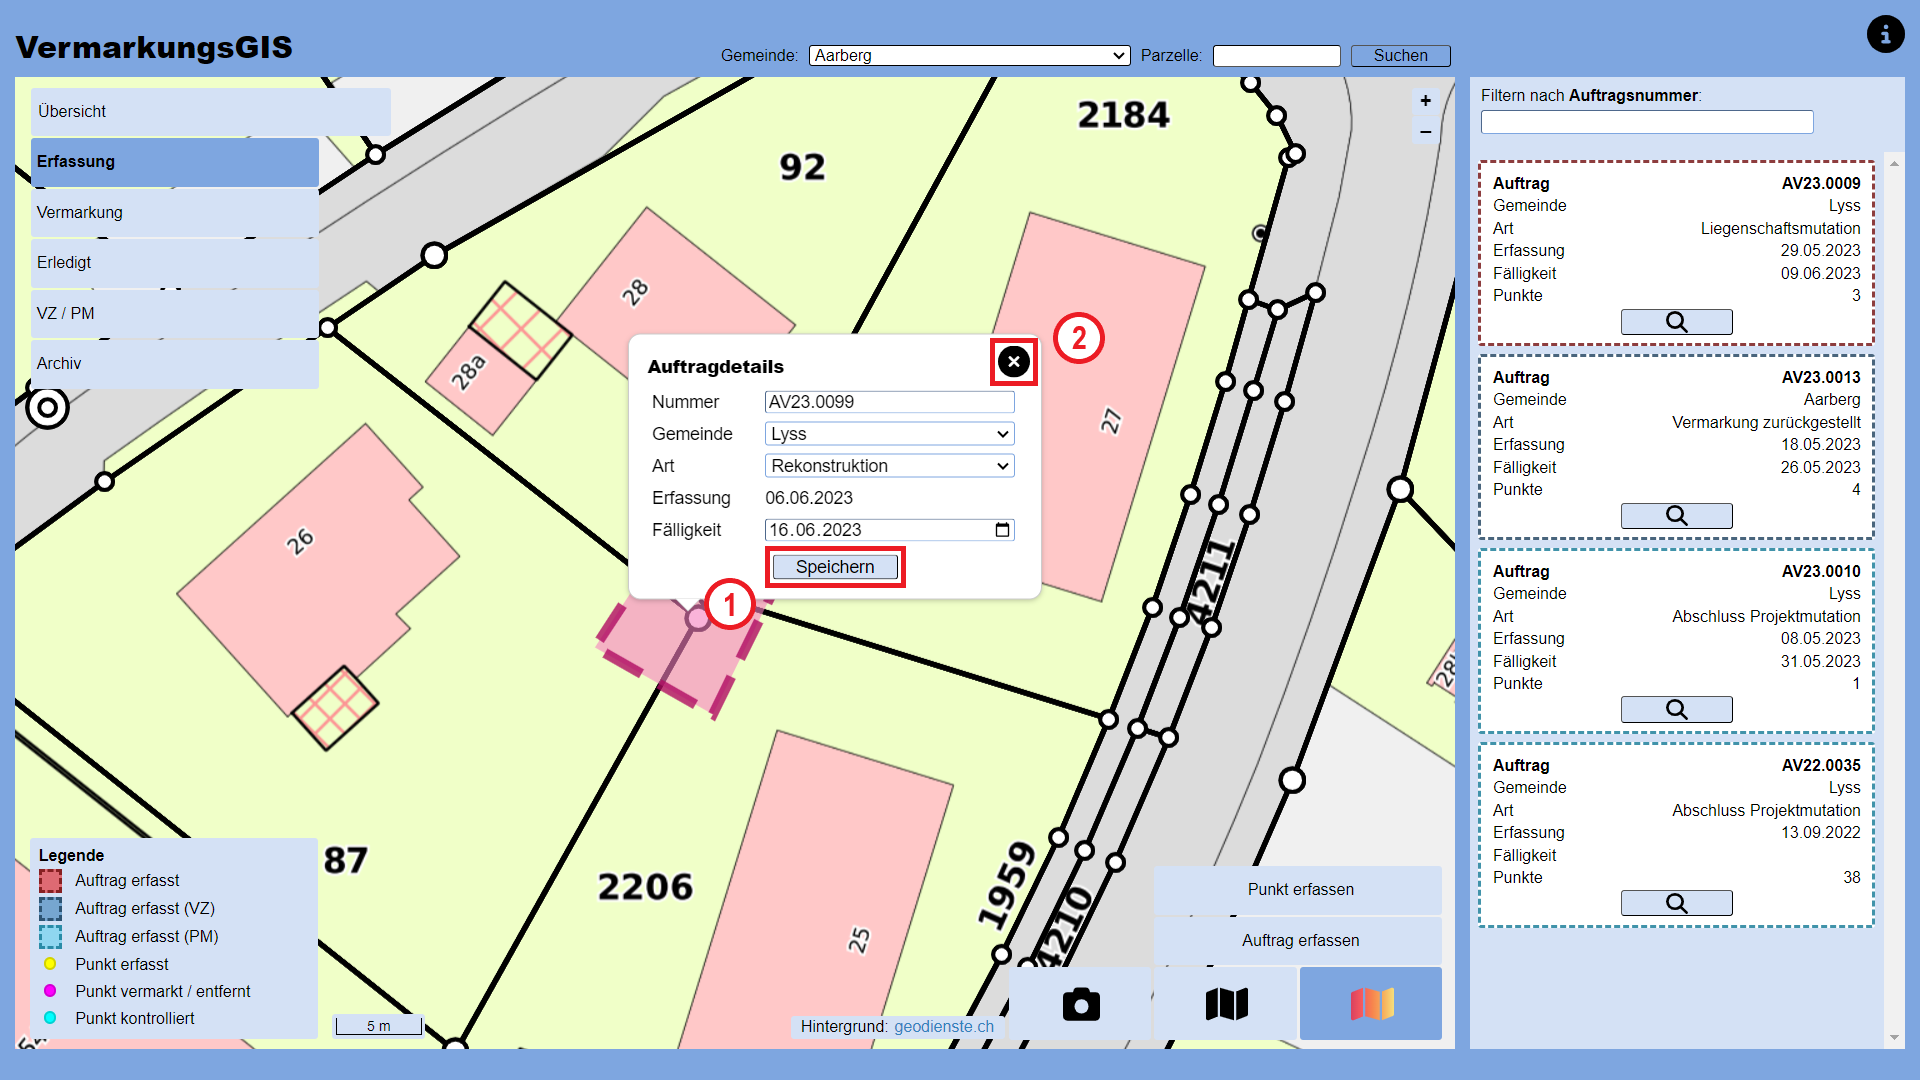Viewport: 1920px width, 1080px height.
Task: Inspect Auftrag AV23.0013 using its magnifier icon
Action: click(x=1676, y=515)
